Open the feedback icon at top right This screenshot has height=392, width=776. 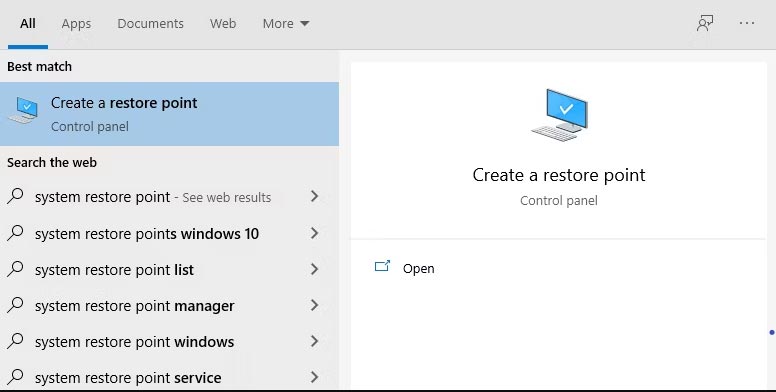pyautogui.click(x=705, y=23)
